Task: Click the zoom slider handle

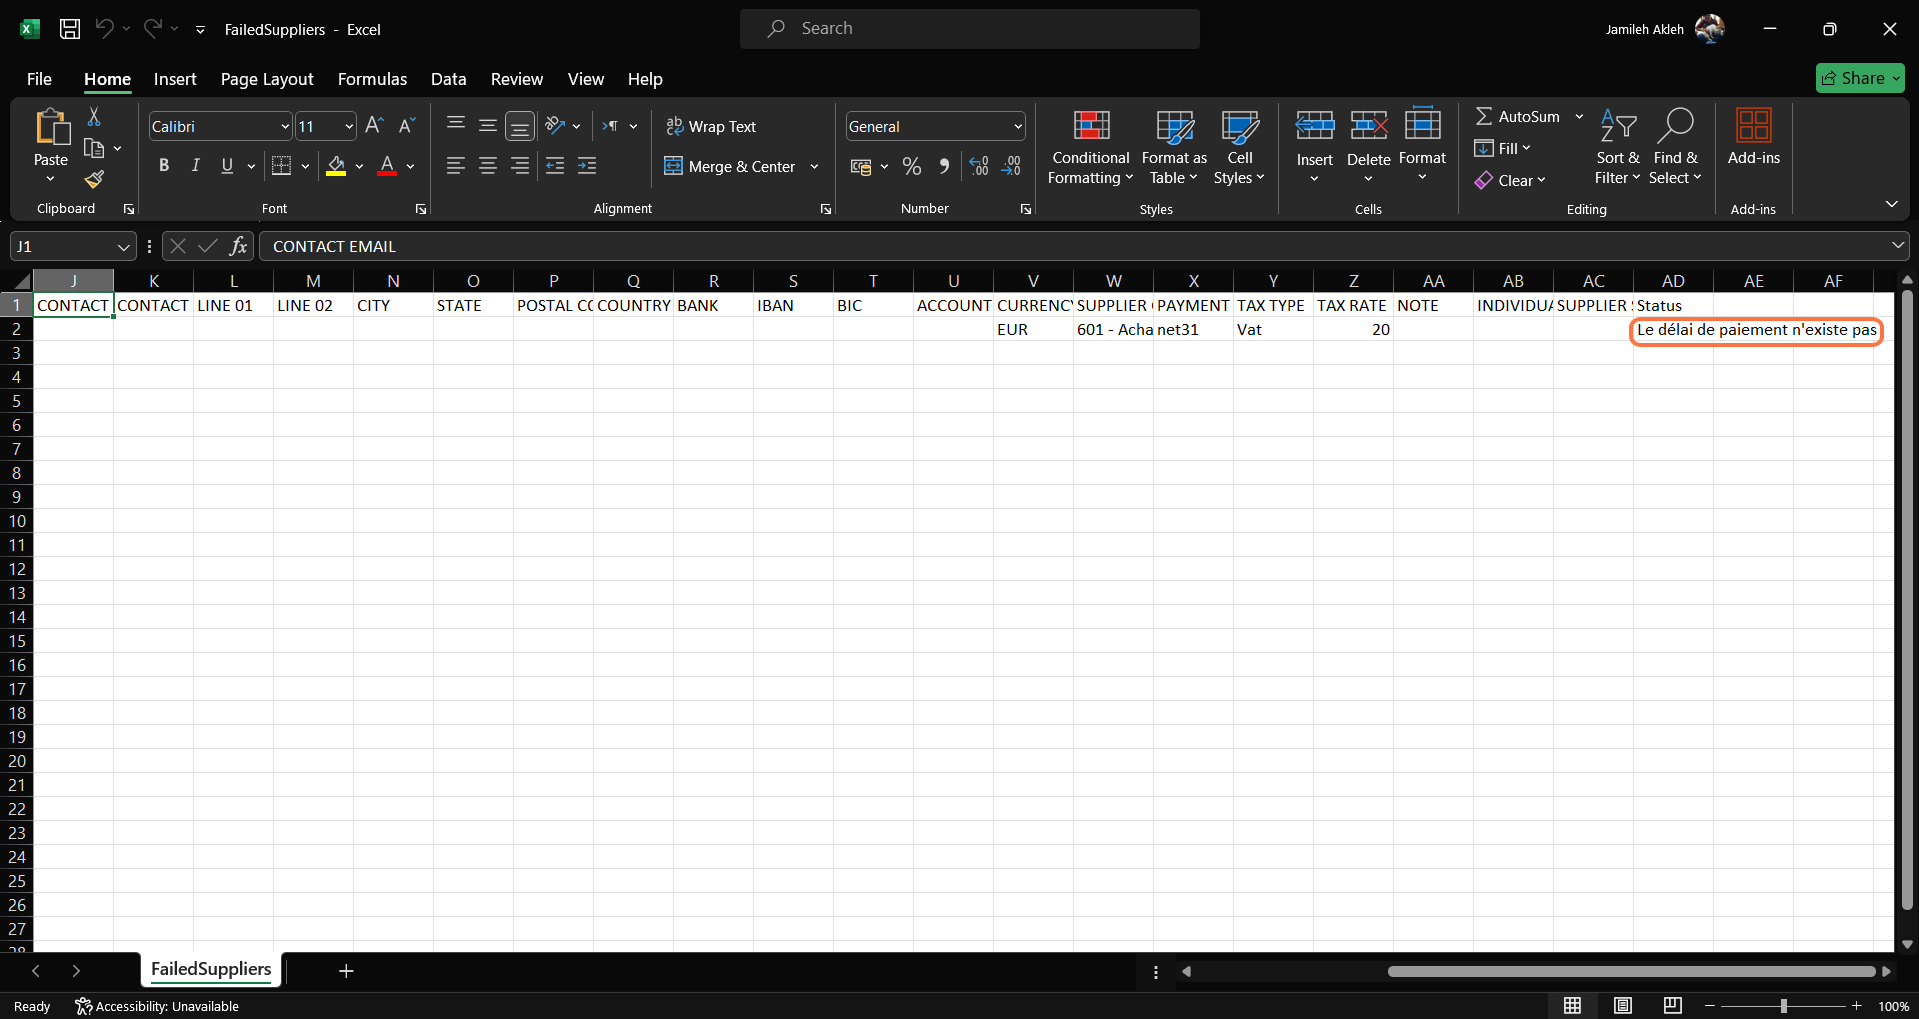Action: (x=1783, y=1005)
